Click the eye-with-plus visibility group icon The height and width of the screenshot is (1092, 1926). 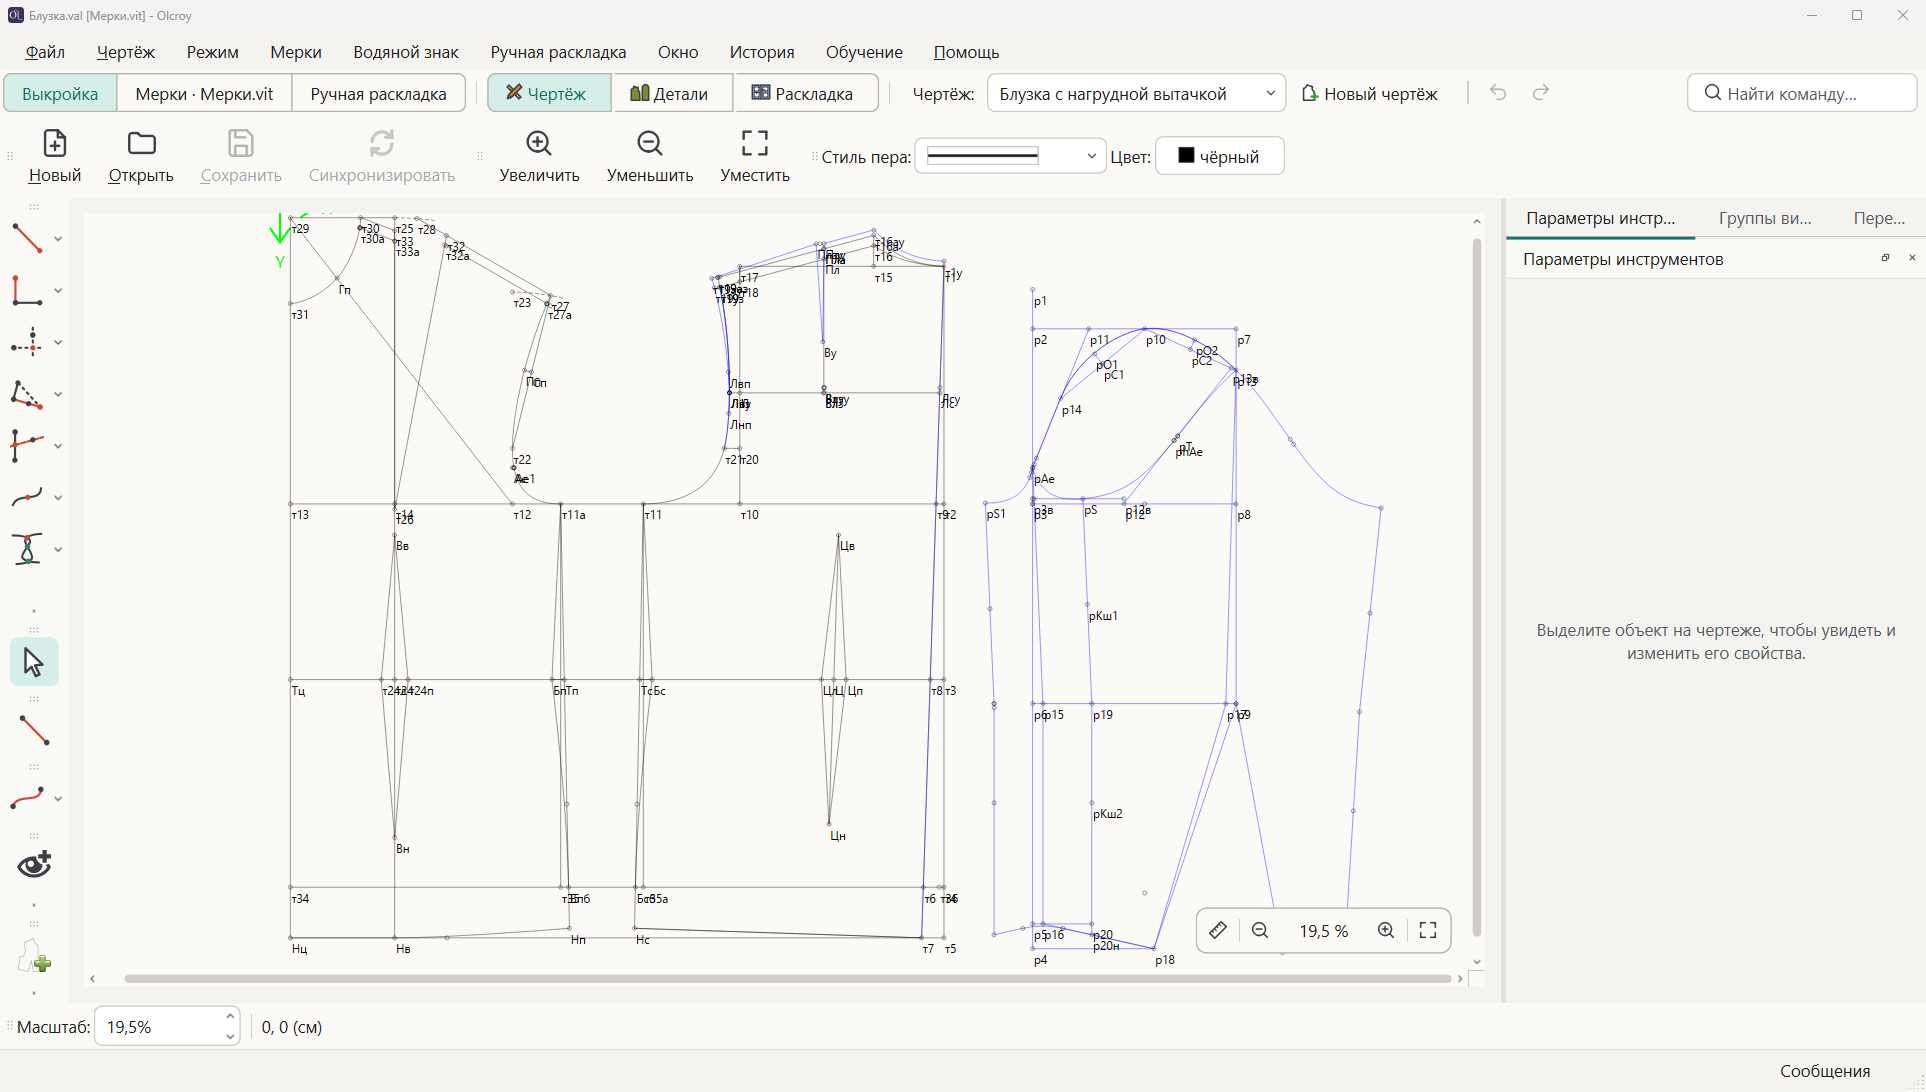[x=34, y=864]
